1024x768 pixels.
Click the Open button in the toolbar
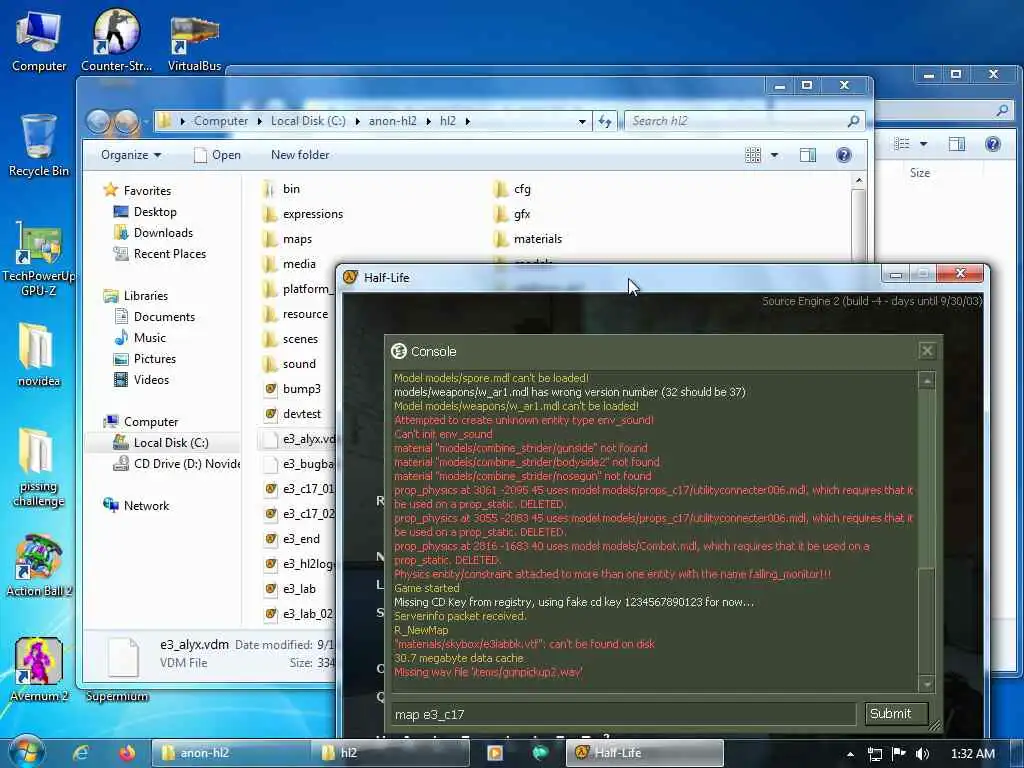tap(217, 155)
